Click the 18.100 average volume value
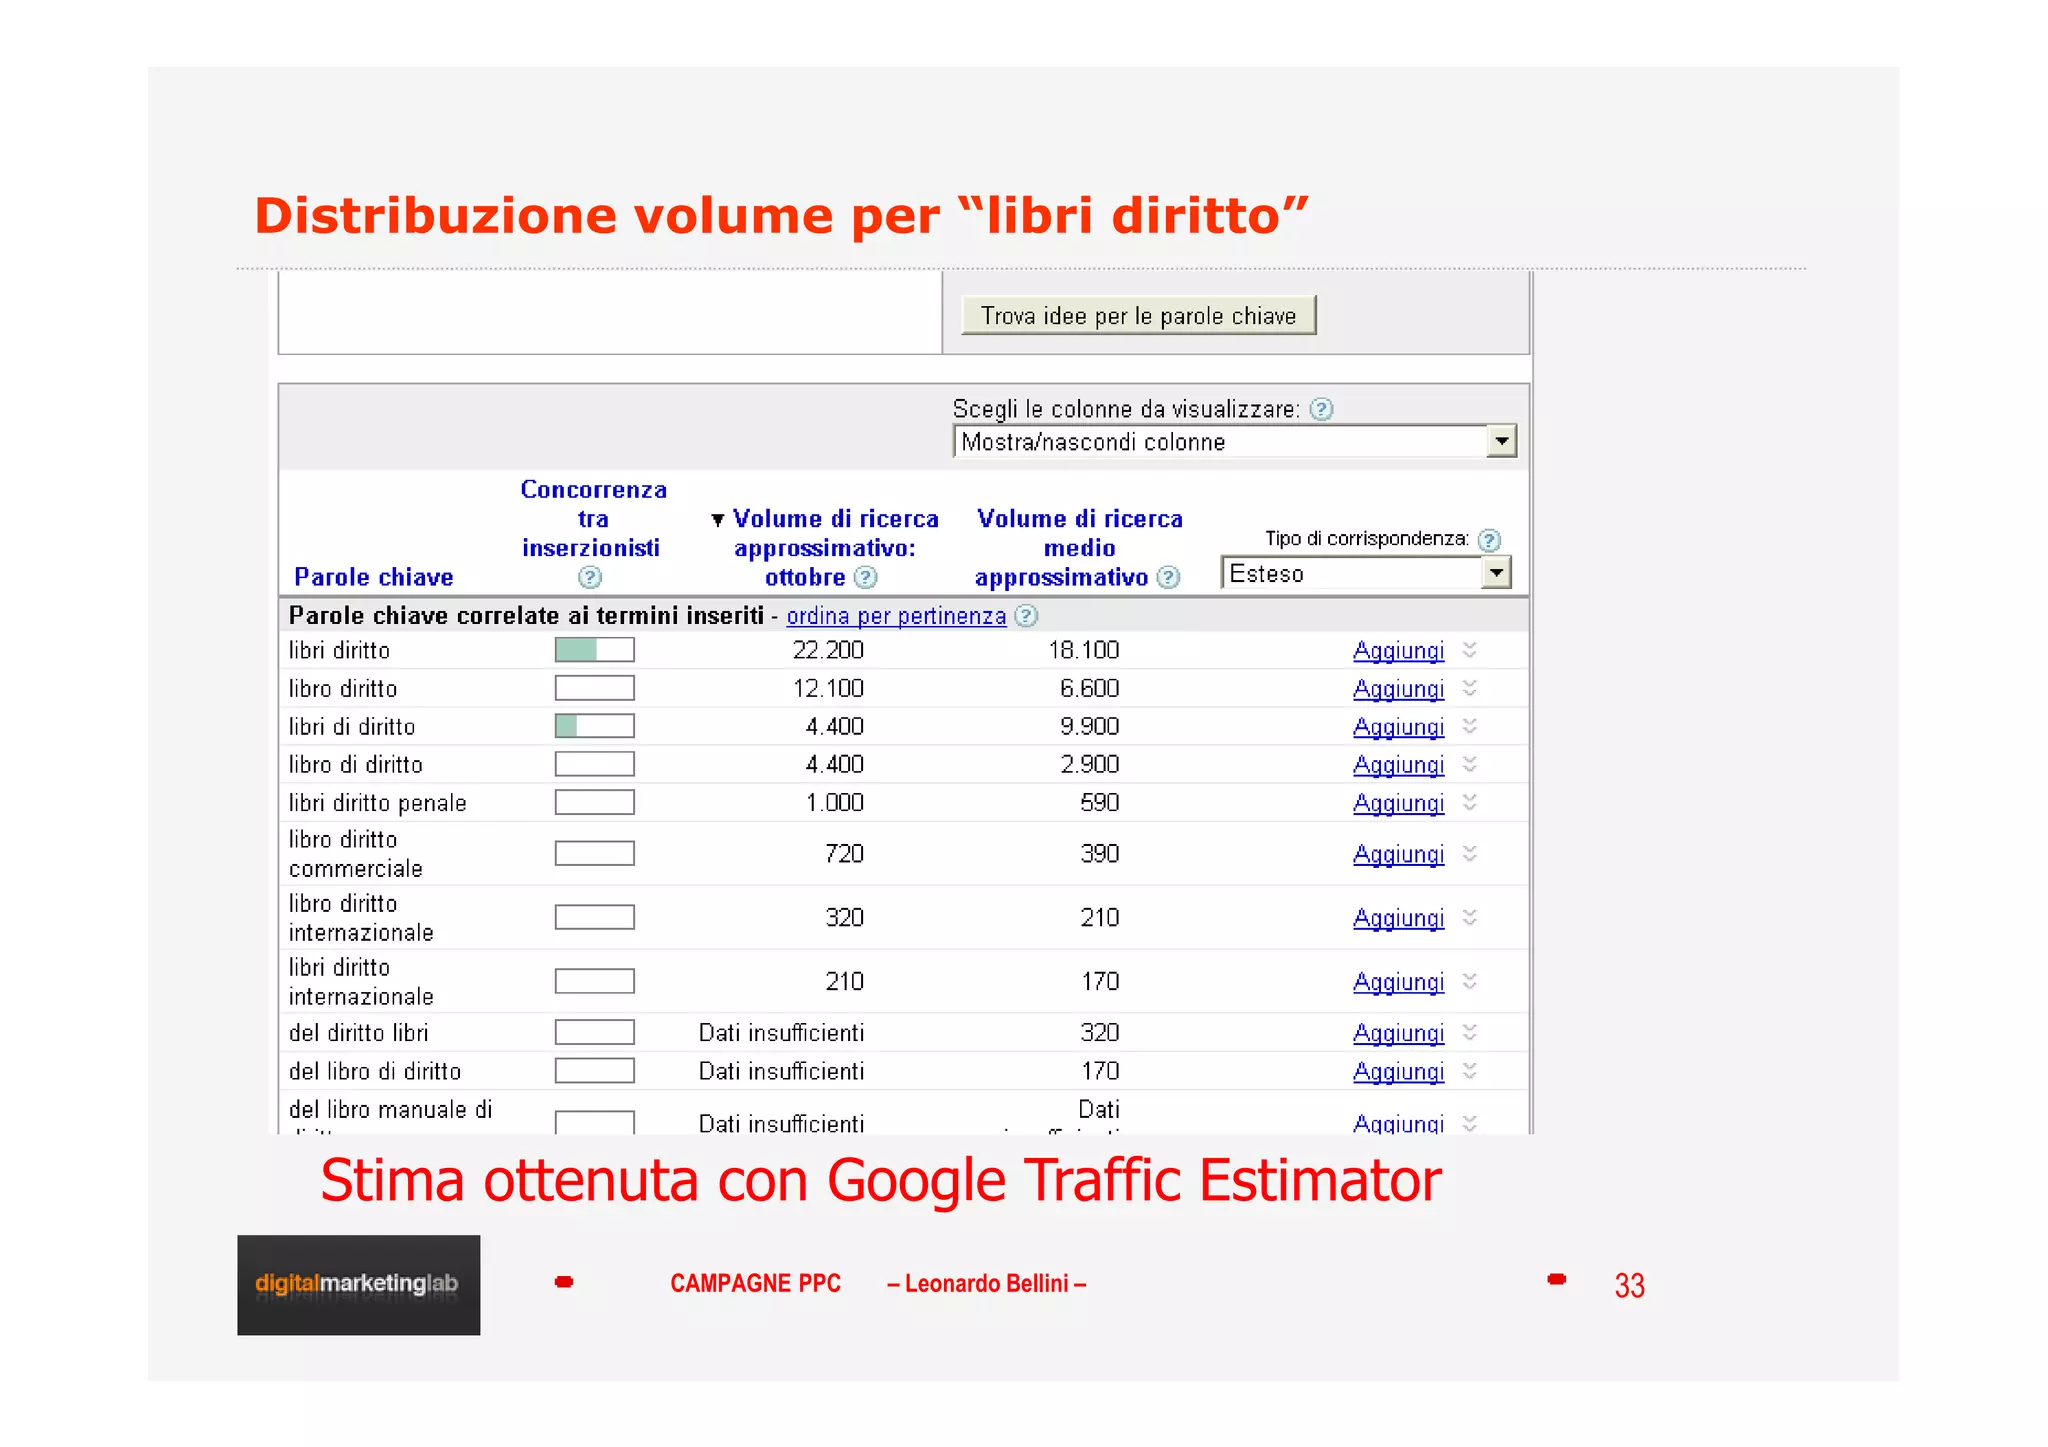The image size is (2048, 1447). (1083, 650)
